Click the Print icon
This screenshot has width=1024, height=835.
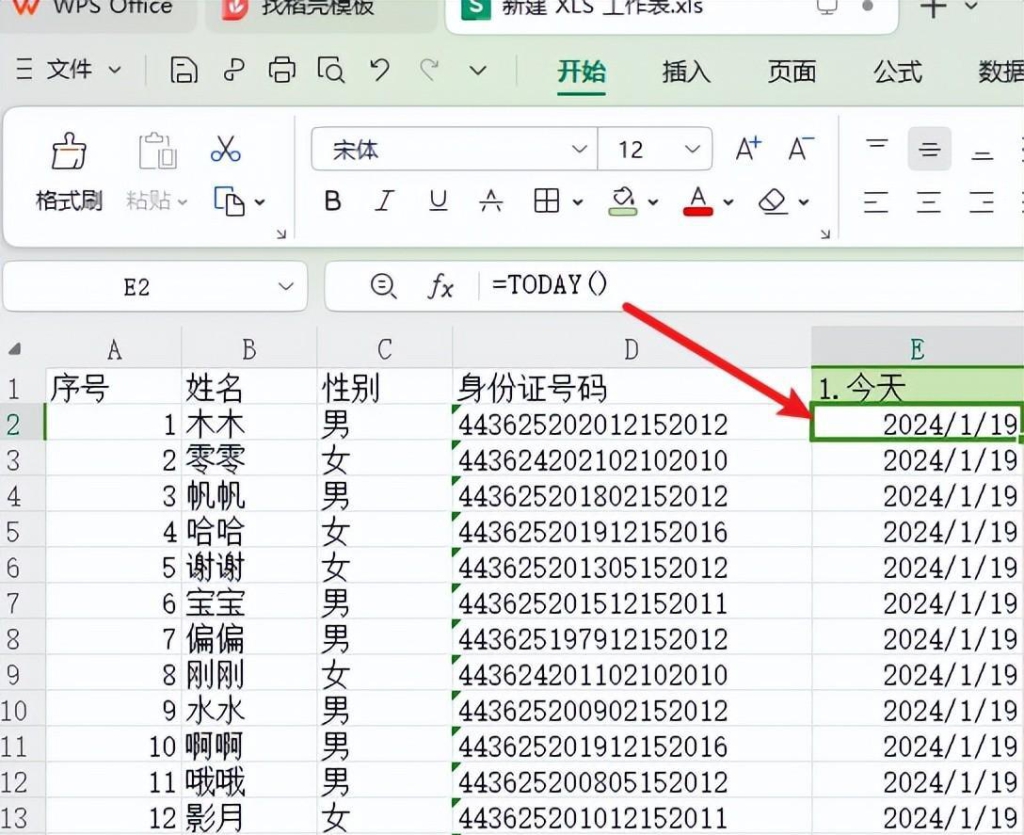(283, 70)
